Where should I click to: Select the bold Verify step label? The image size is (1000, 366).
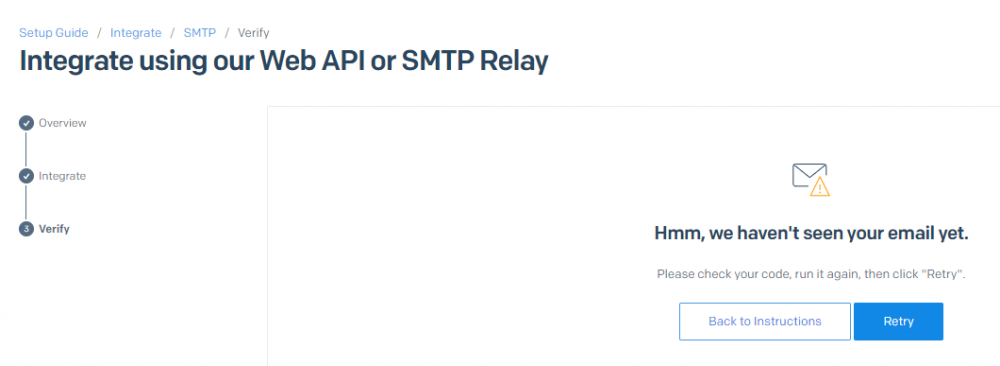coord(54,229)
